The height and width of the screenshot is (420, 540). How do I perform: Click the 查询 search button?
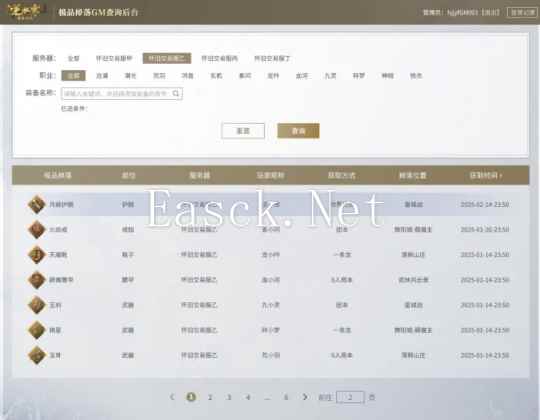(298, 131)
